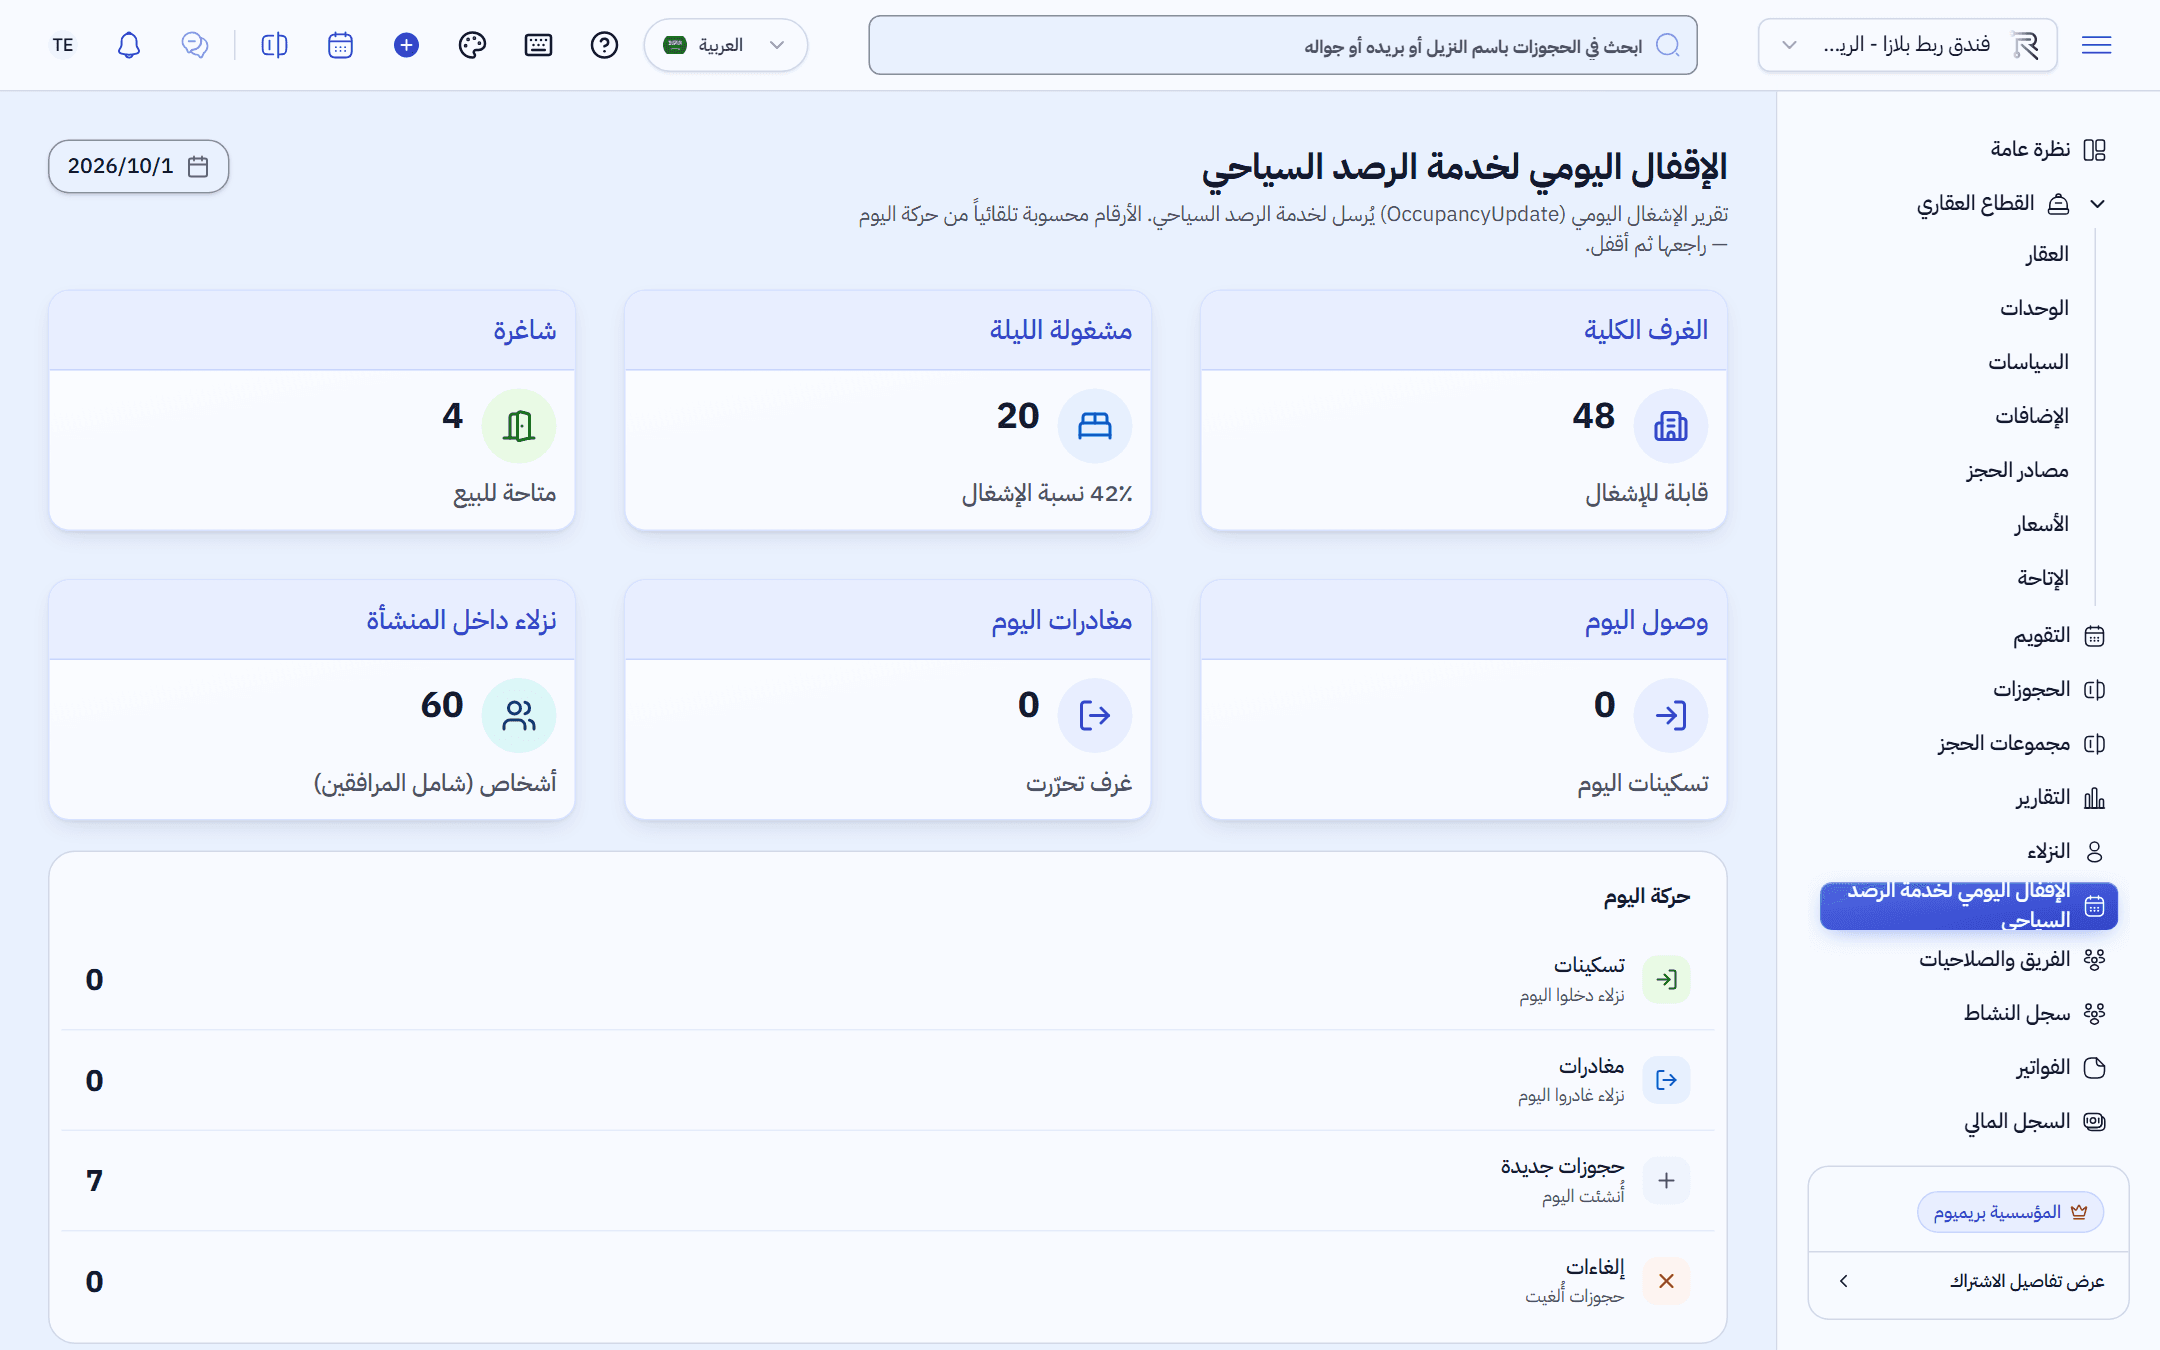Click the search magnifier icon
This screenshot has height=1350, width=2160.
click(1668, 45)
